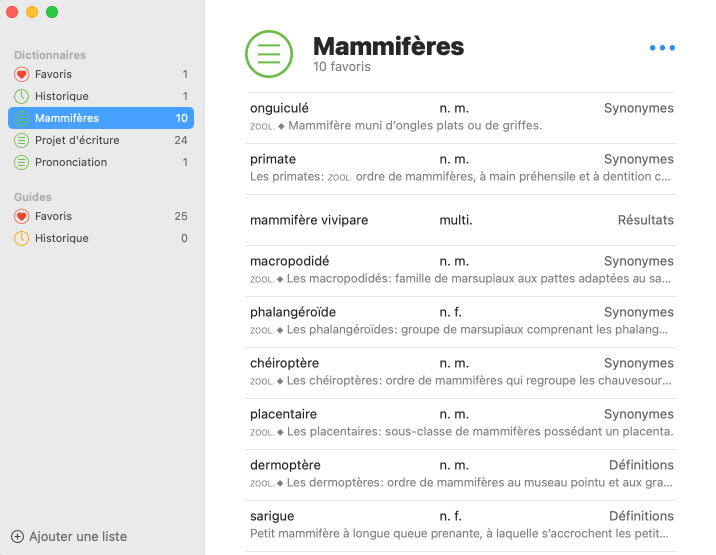Click the large green Mammifères list icon

pos(269,54)
